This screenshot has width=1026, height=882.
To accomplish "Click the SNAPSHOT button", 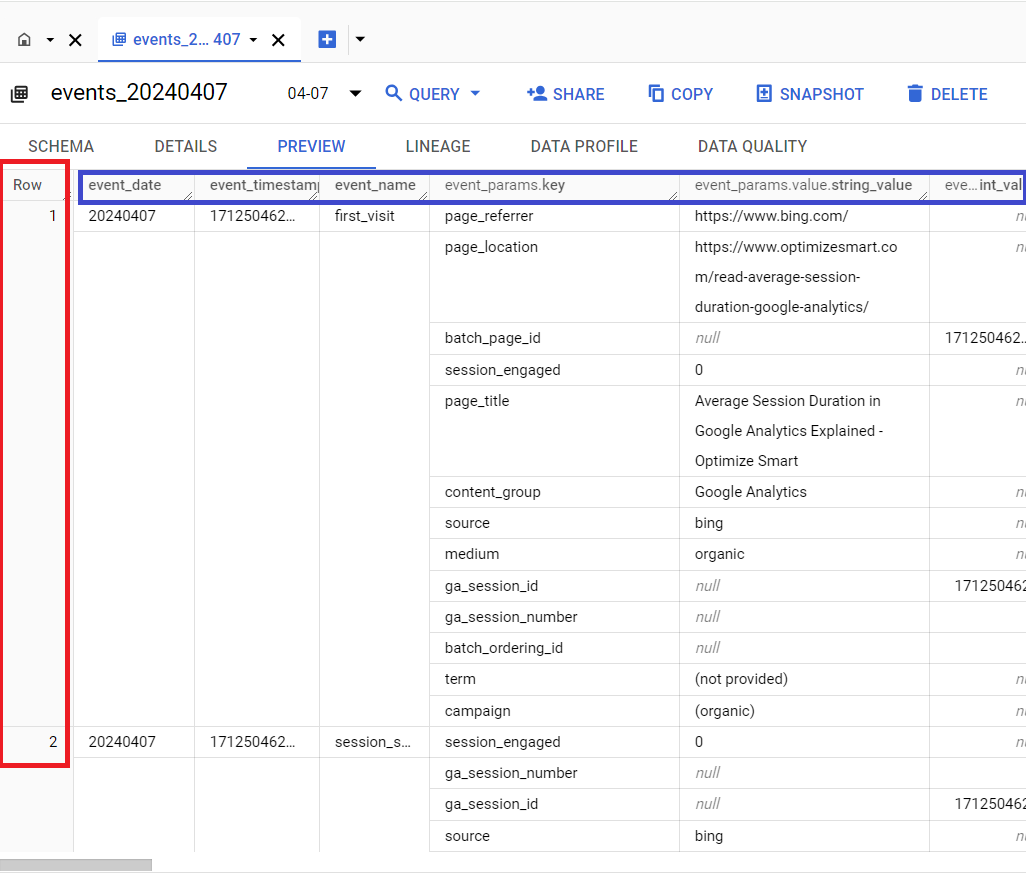I will (809, 94).
